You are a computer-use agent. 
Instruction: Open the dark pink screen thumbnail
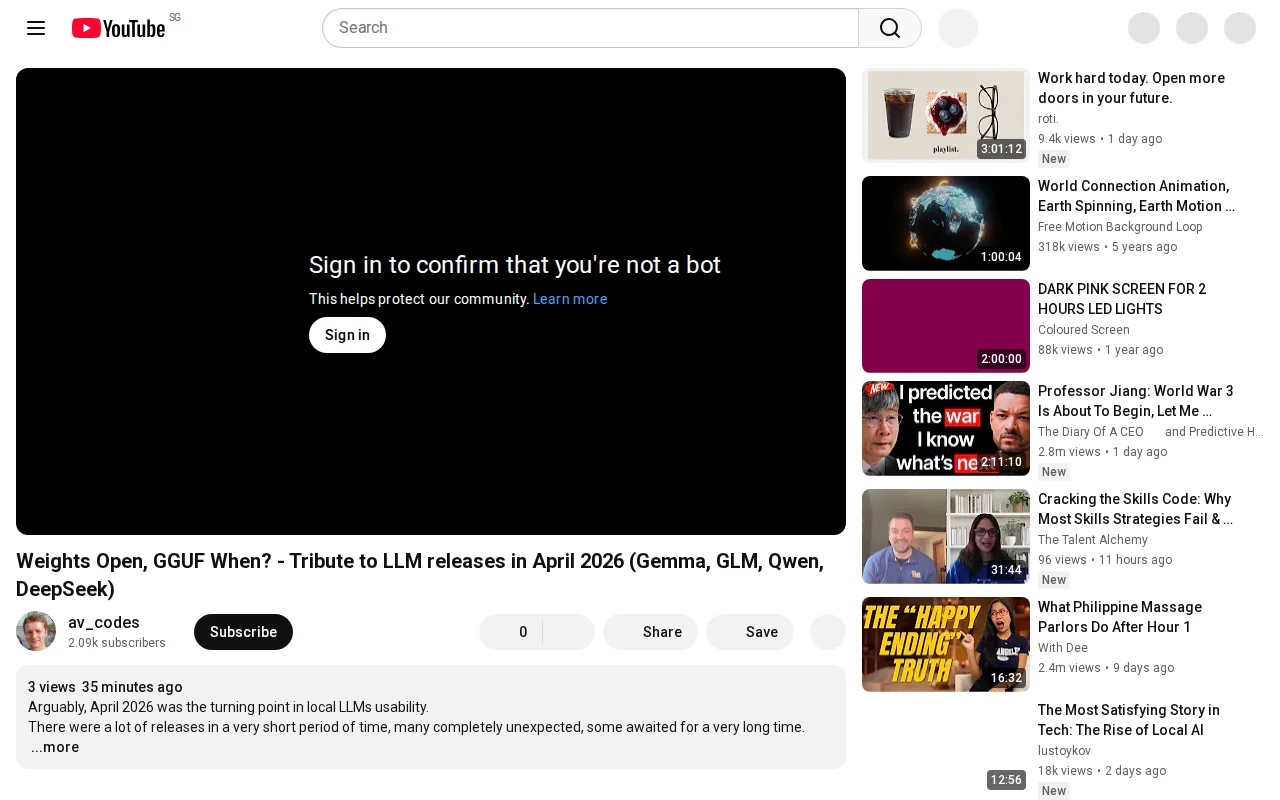coord(946,326)
